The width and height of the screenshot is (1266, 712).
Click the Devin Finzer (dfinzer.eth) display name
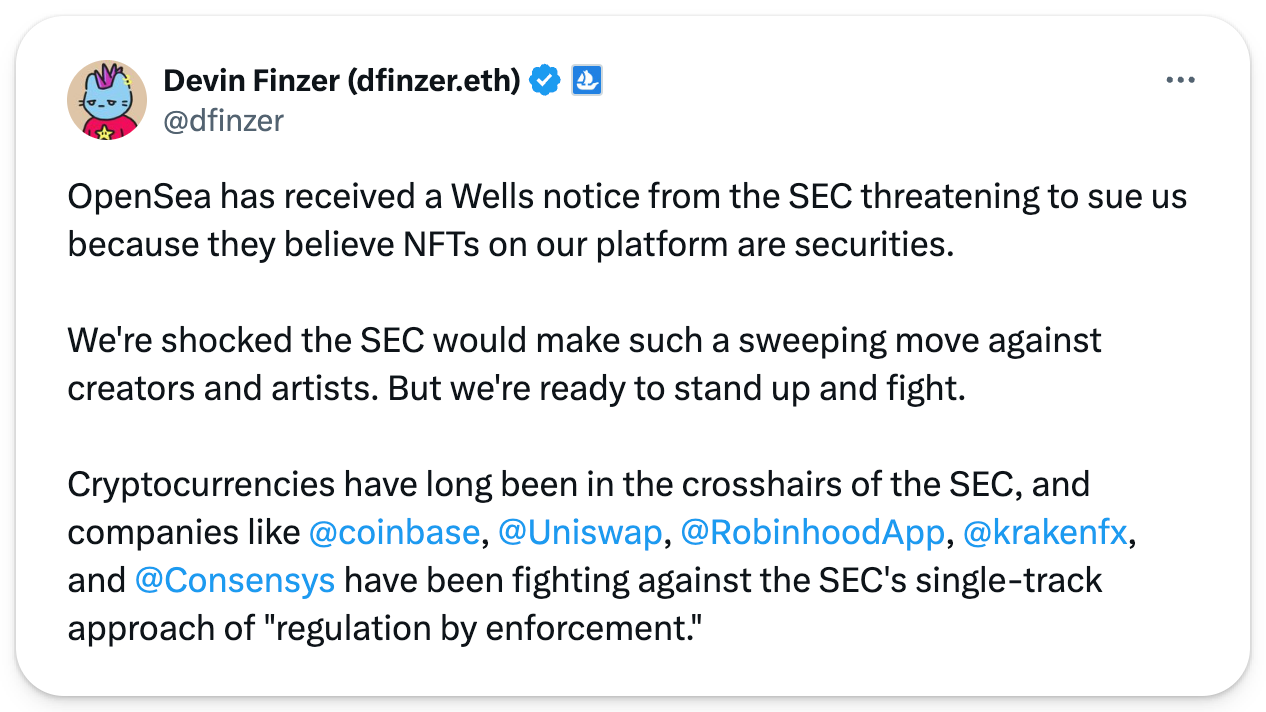pos(341,81)
